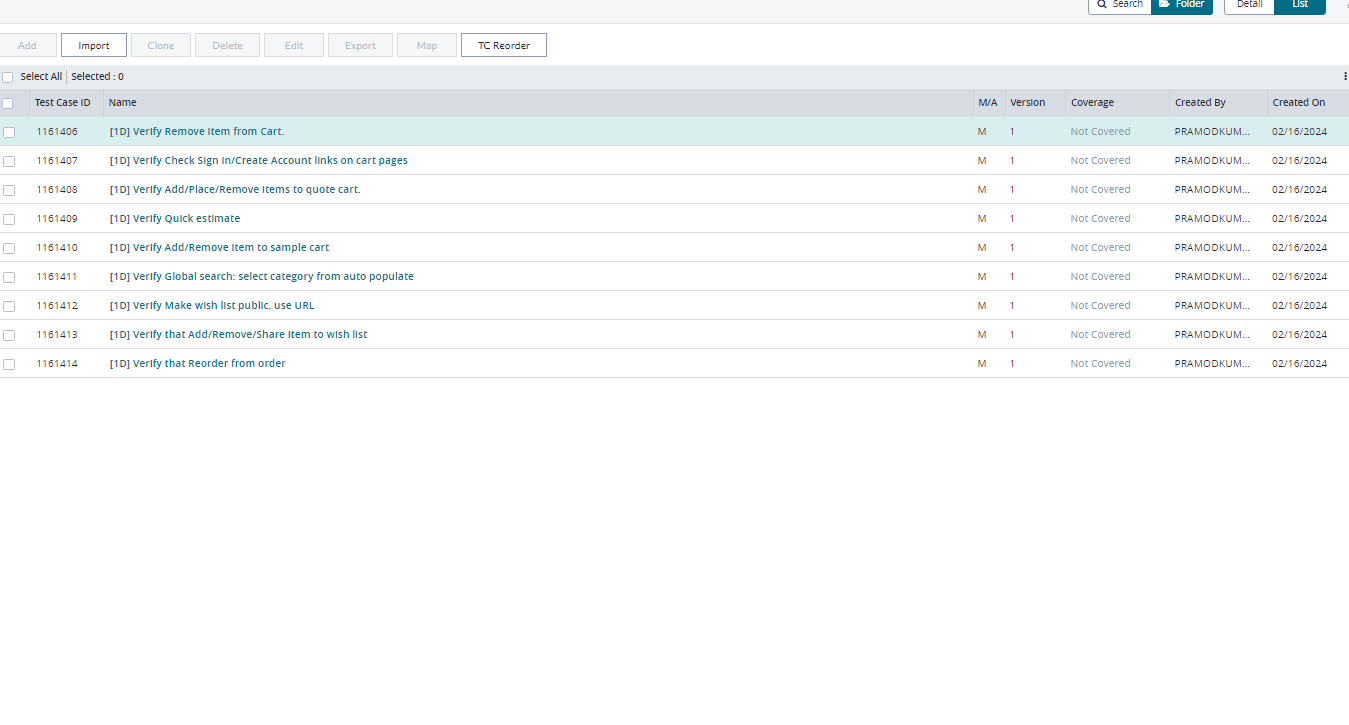Tick the checkbox for test case 1161409

tap(9, 219)
